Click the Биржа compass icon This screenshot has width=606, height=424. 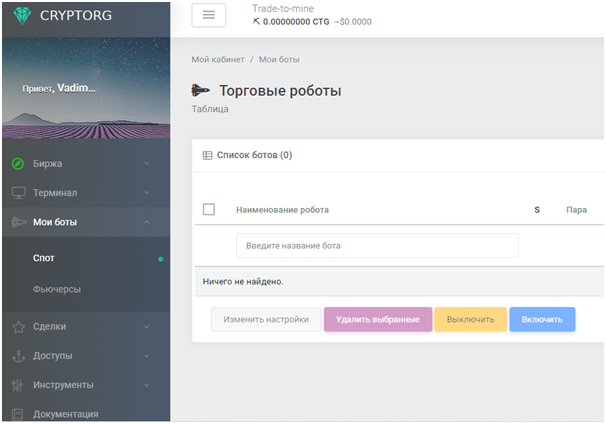18,163
